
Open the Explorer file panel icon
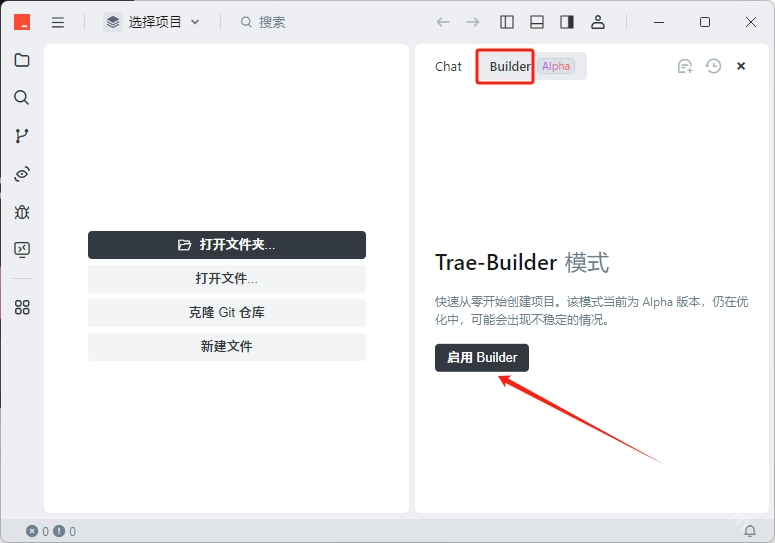click(22, 60)
